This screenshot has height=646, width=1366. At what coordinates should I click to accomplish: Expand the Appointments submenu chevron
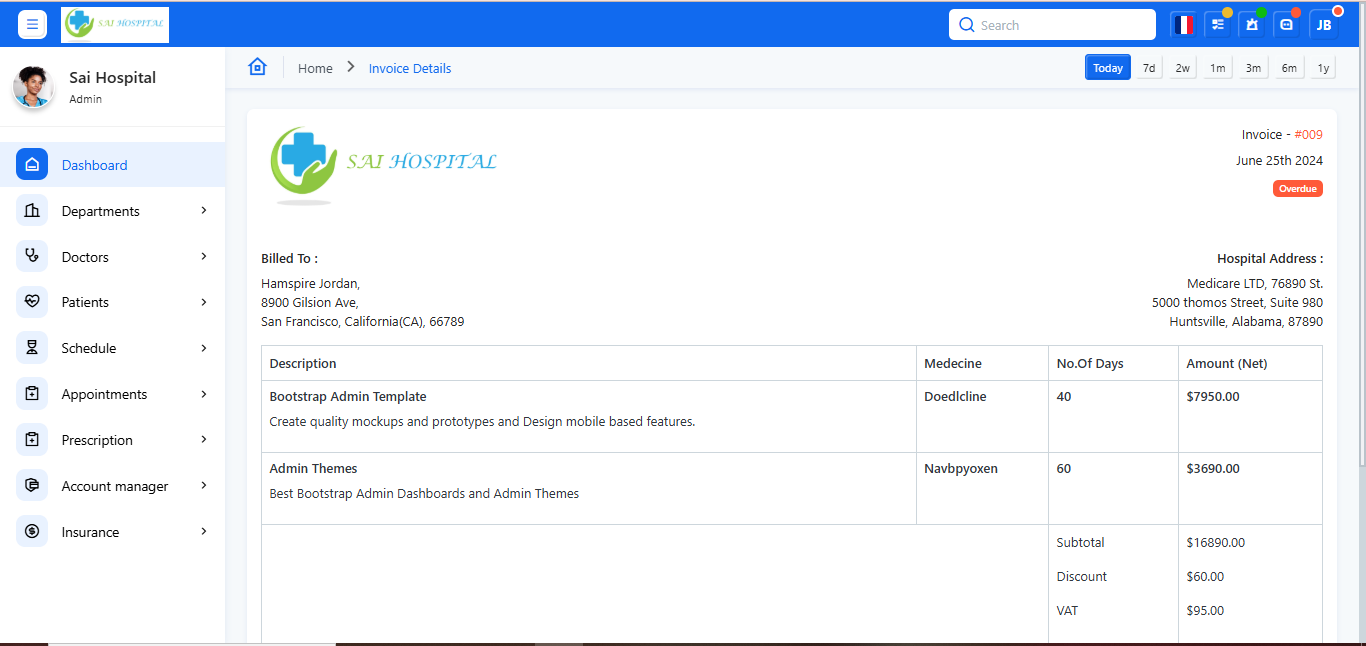click(x=204, y=394)
